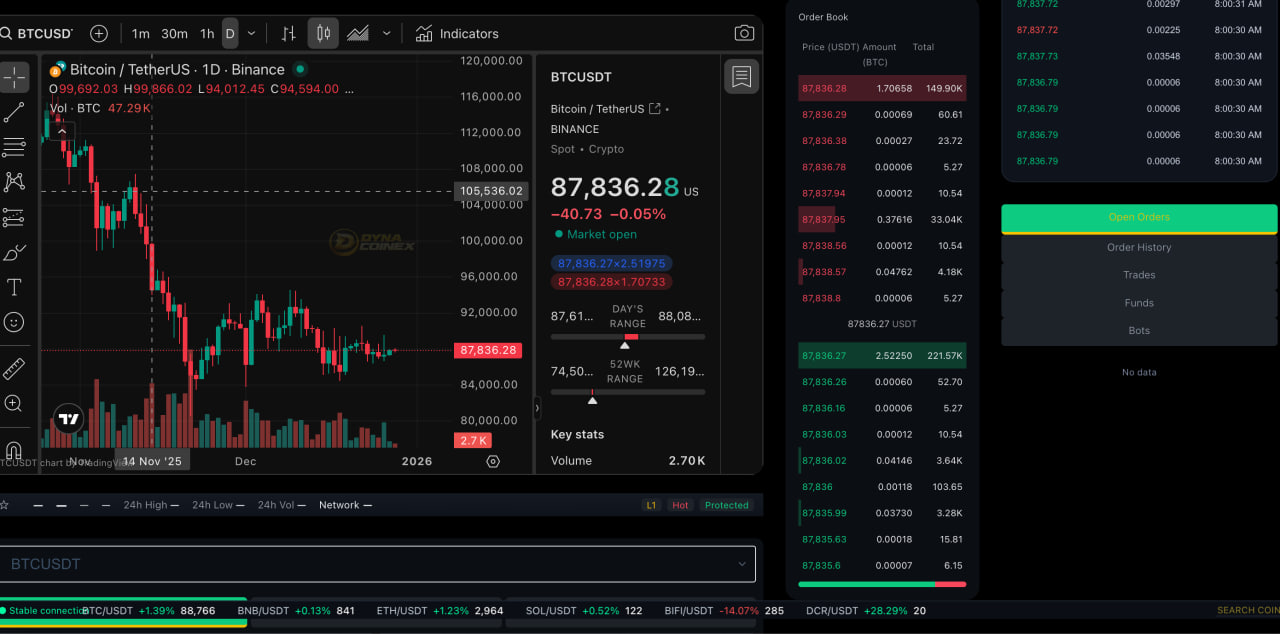Click the add symbol plus icon
Image resolution: width=1280 pixels, height=634 pixels.
[x=99, y=33]
